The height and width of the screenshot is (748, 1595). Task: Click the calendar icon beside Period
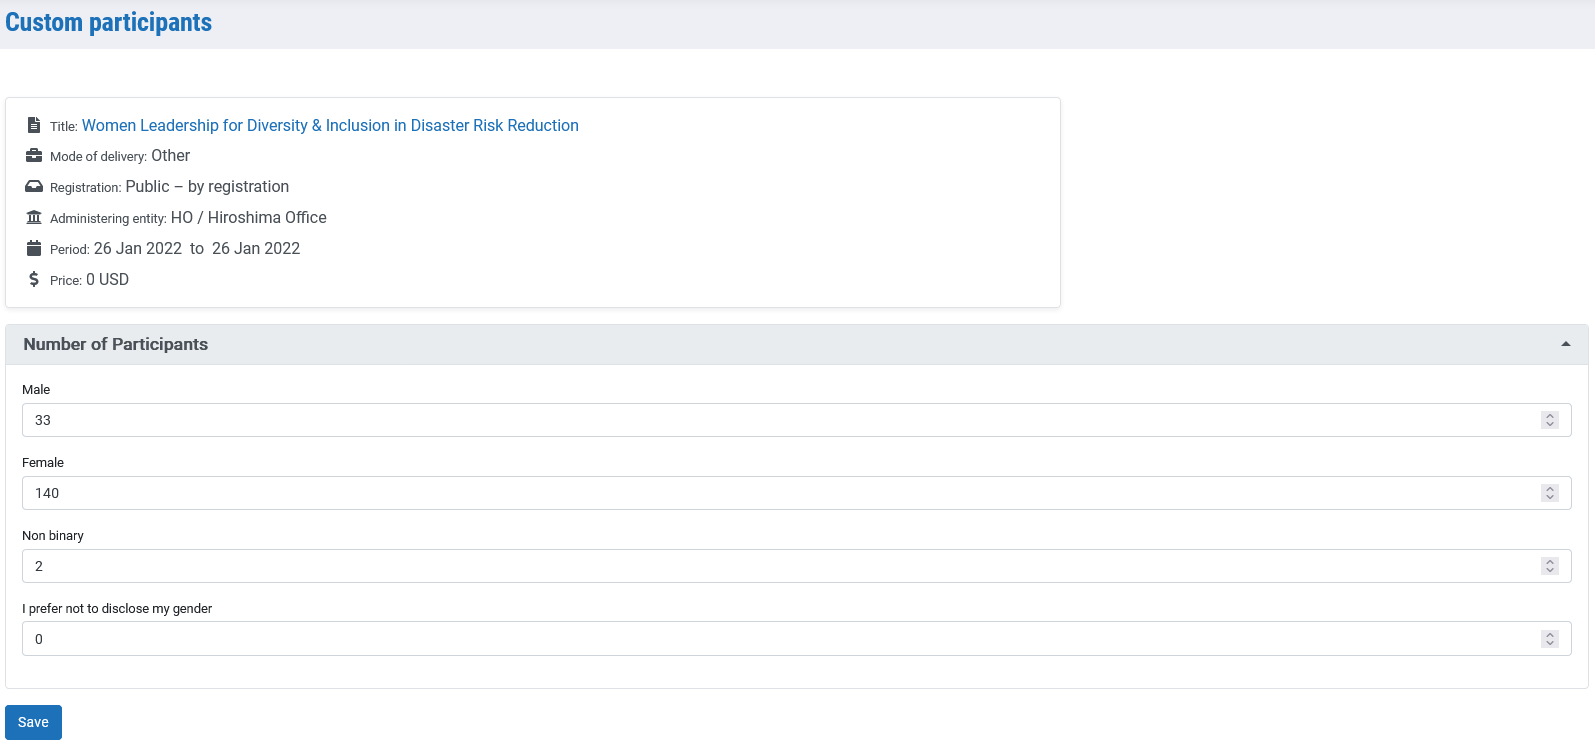34,249
